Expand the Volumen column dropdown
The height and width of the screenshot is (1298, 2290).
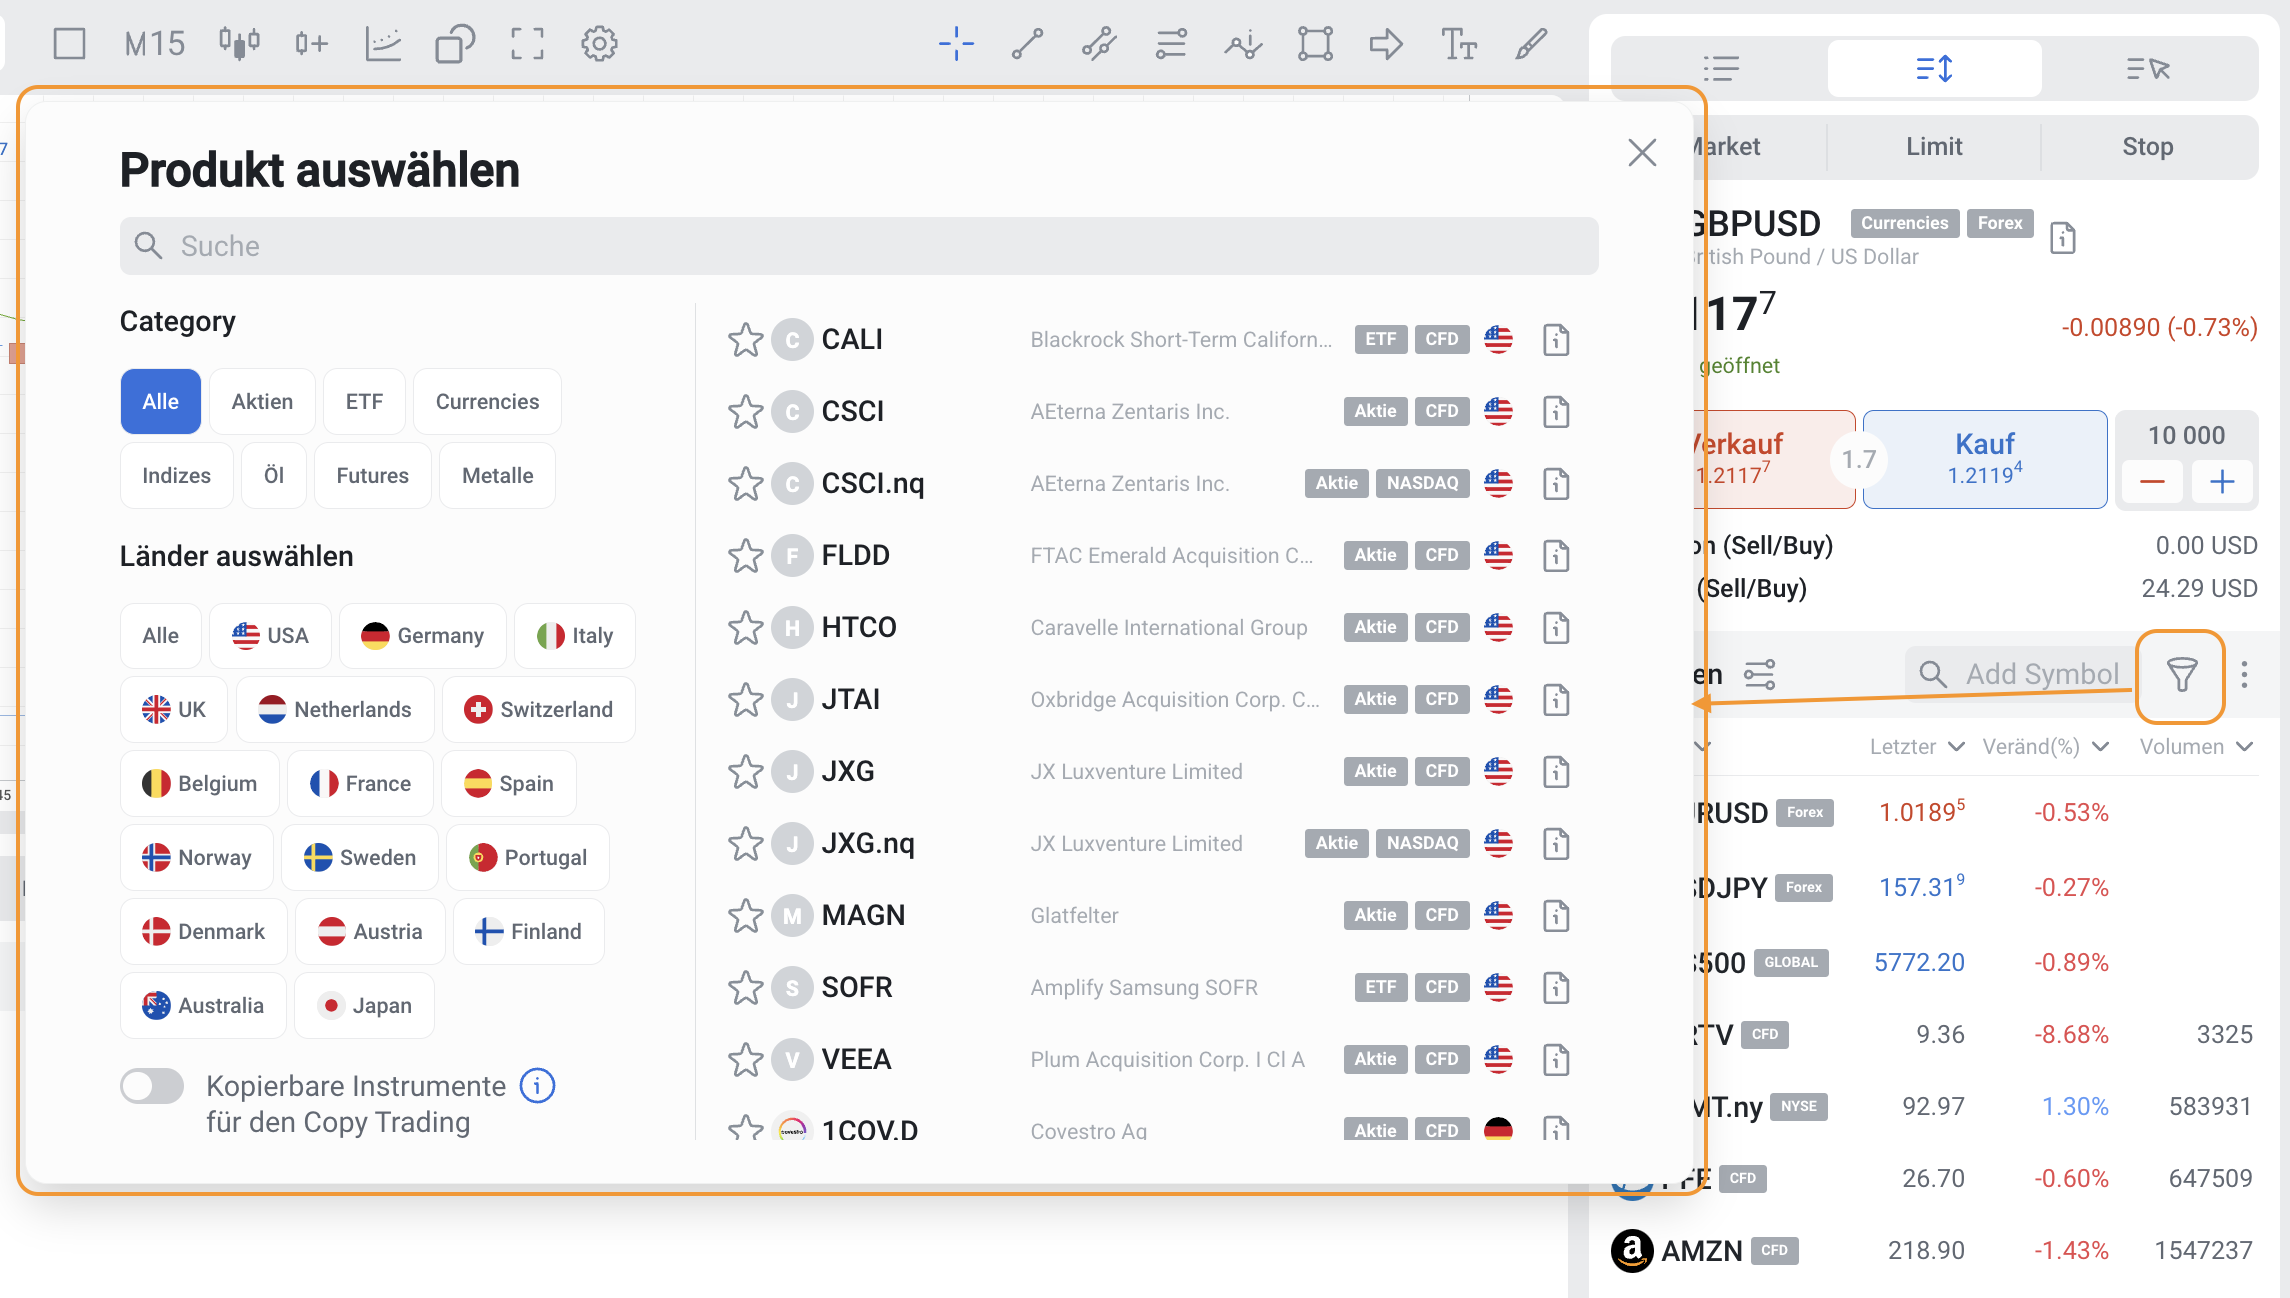click(2244, 747)
